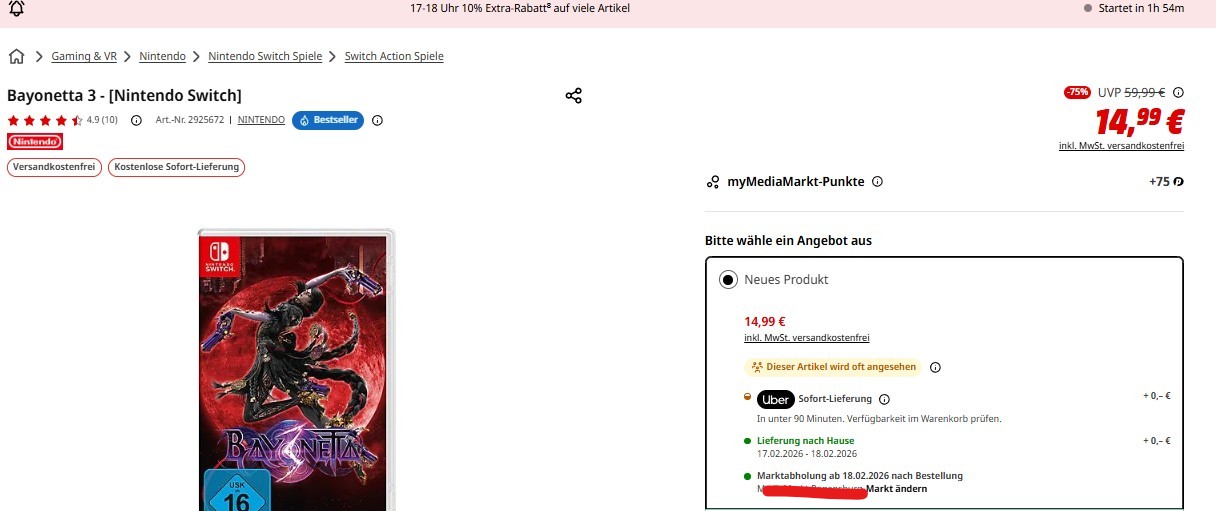This screenshot has height=511, width=1216.
Task: Click the notification bell icon
Action: click(16, 8)
